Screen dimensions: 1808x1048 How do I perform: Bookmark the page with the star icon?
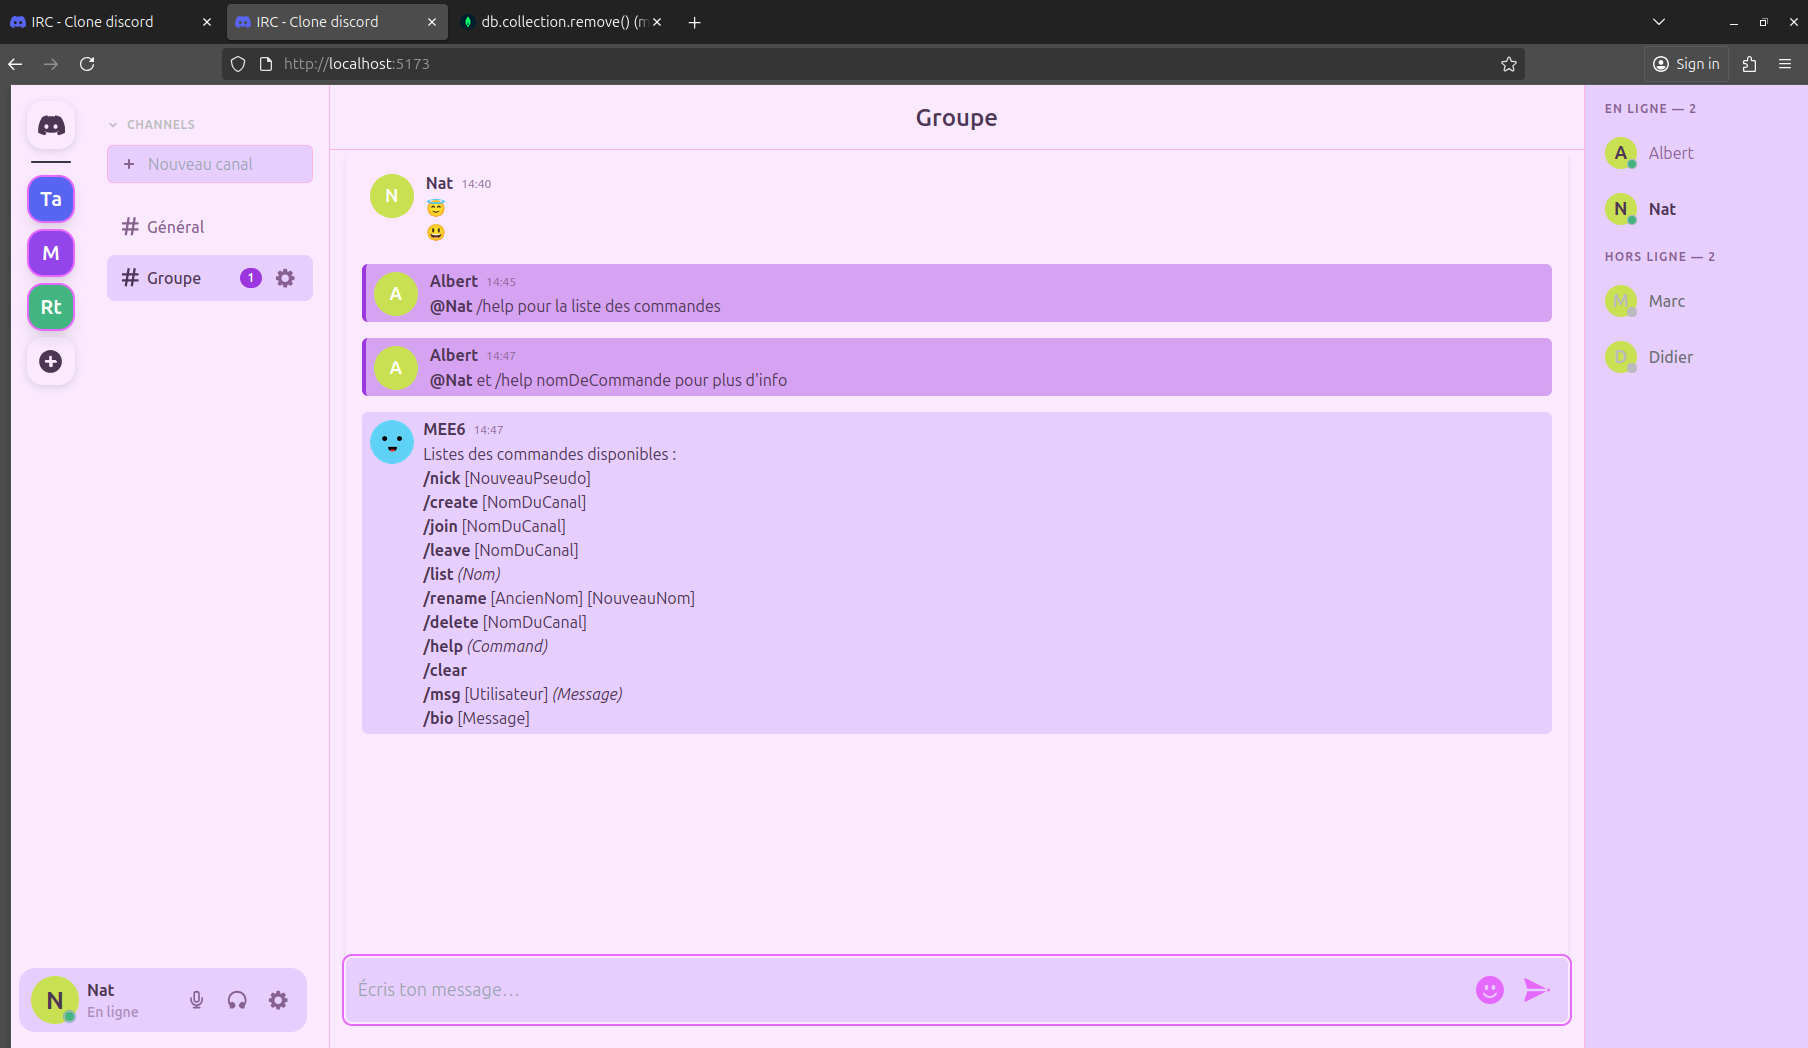[1508, 64]
